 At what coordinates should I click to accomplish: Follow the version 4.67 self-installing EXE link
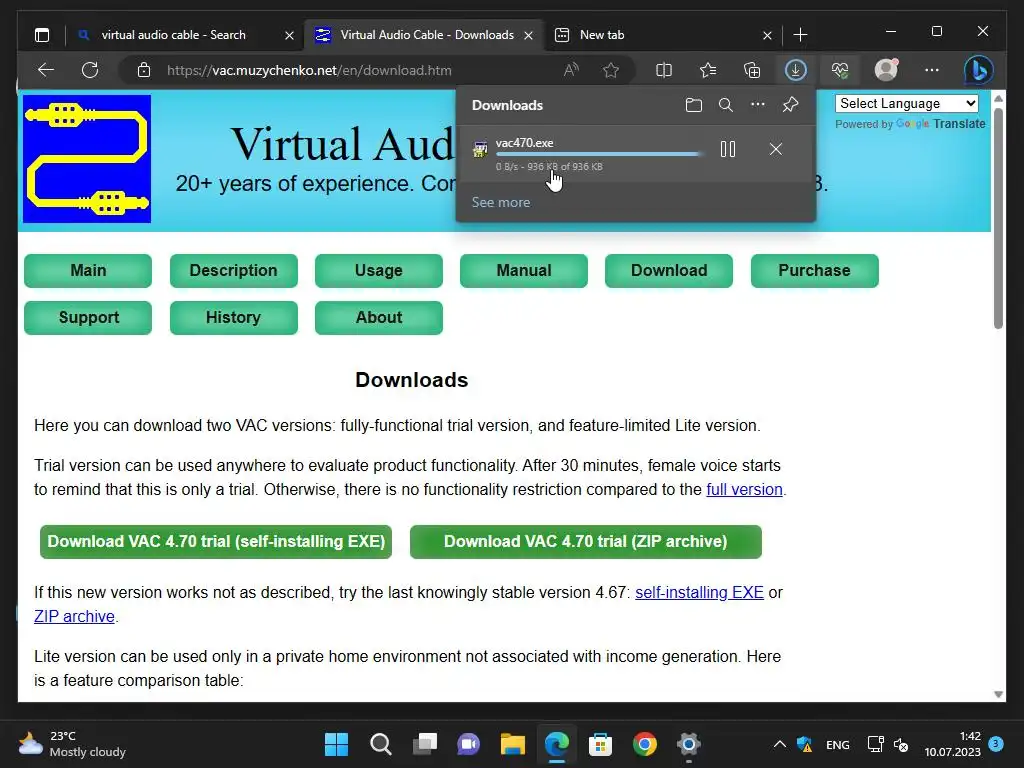699,592
